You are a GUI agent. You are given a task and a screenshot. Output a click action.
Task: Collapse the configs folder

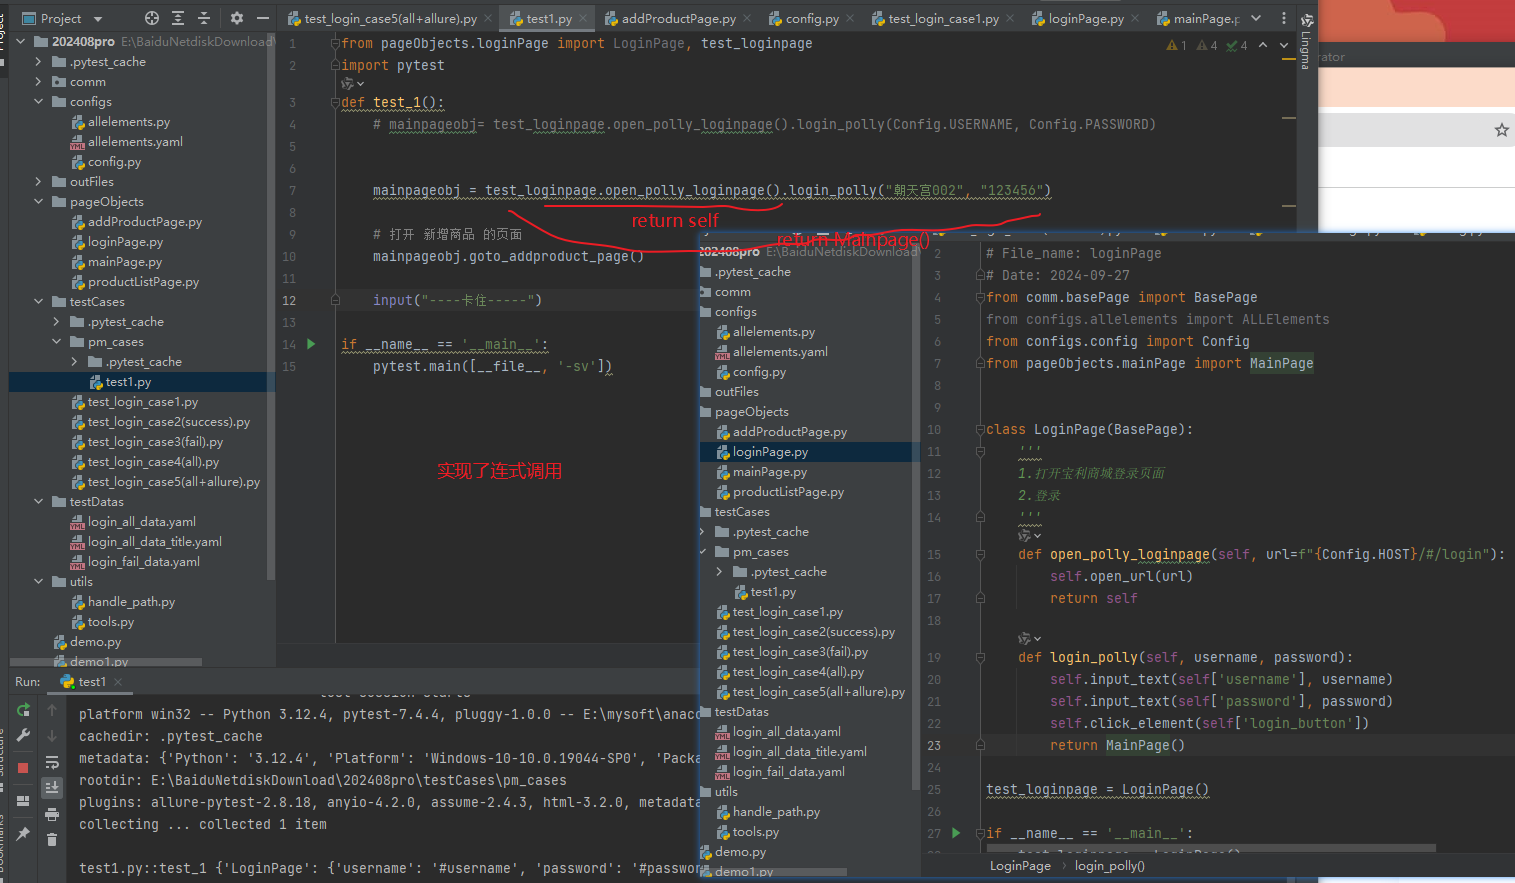(x=39, y=102)
